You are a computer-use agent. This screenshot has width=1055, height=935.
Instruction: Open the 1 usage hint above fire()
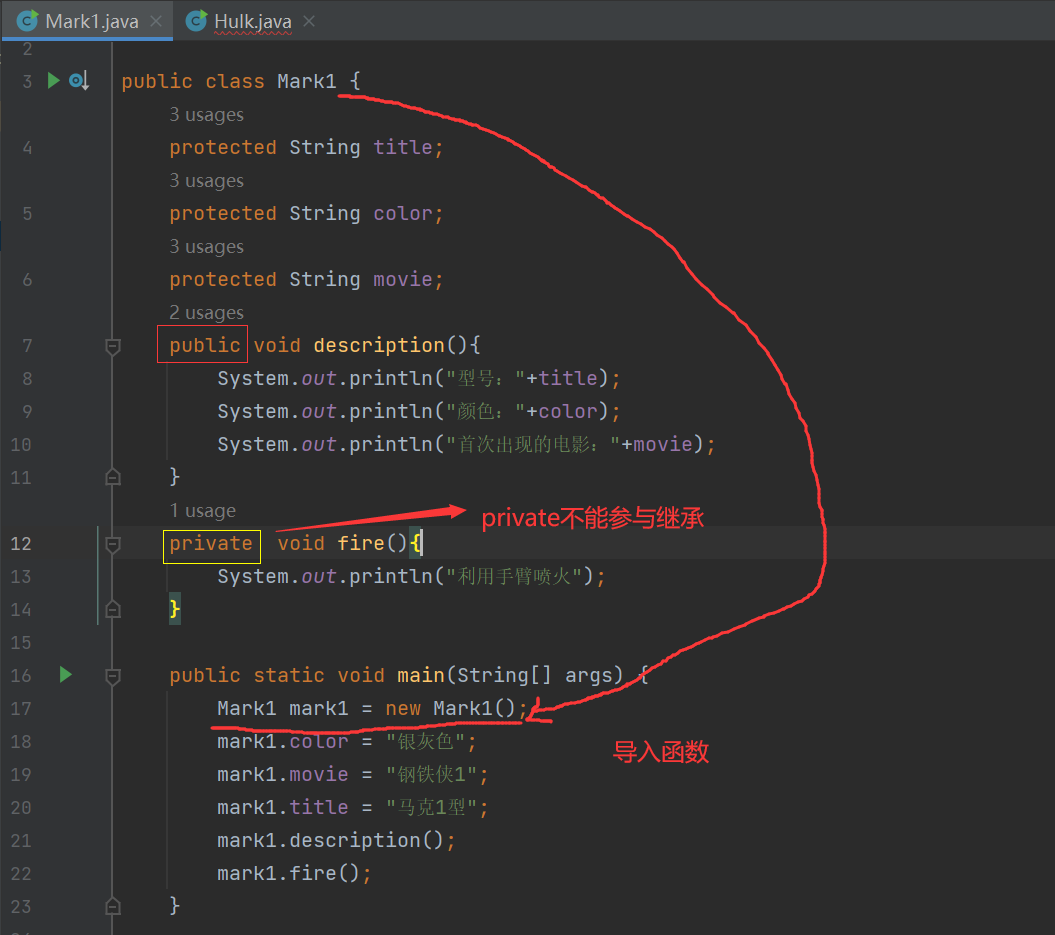(x=202, y=511)
